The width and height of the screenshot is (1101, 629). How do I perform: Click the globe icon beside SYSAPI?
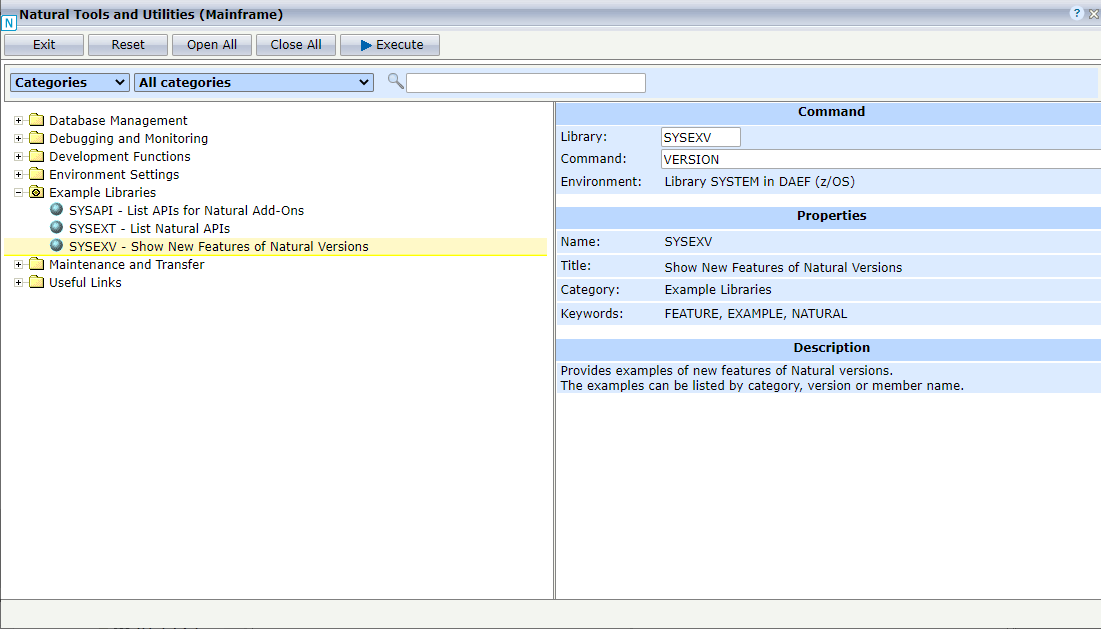tap(56, 210)
